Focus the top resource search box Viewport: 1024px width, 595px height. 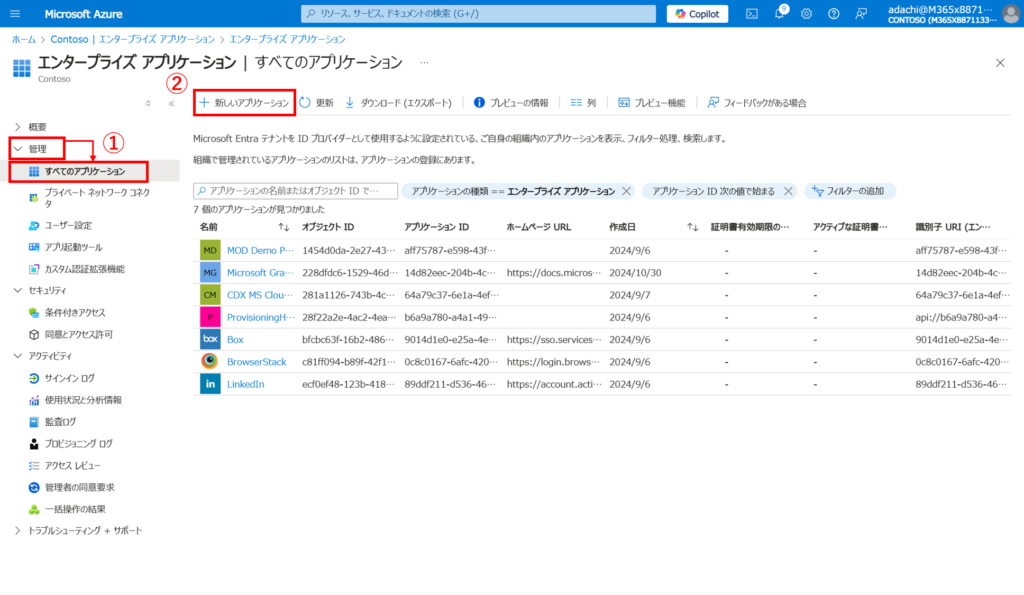pyautogui.click(x=478, y=14)
